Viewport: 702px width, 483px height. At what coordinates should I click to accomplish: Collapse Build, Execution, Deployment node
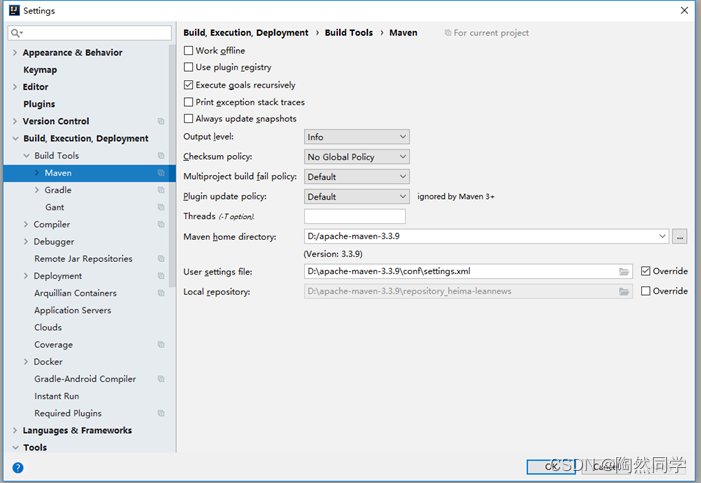(16, 138)
